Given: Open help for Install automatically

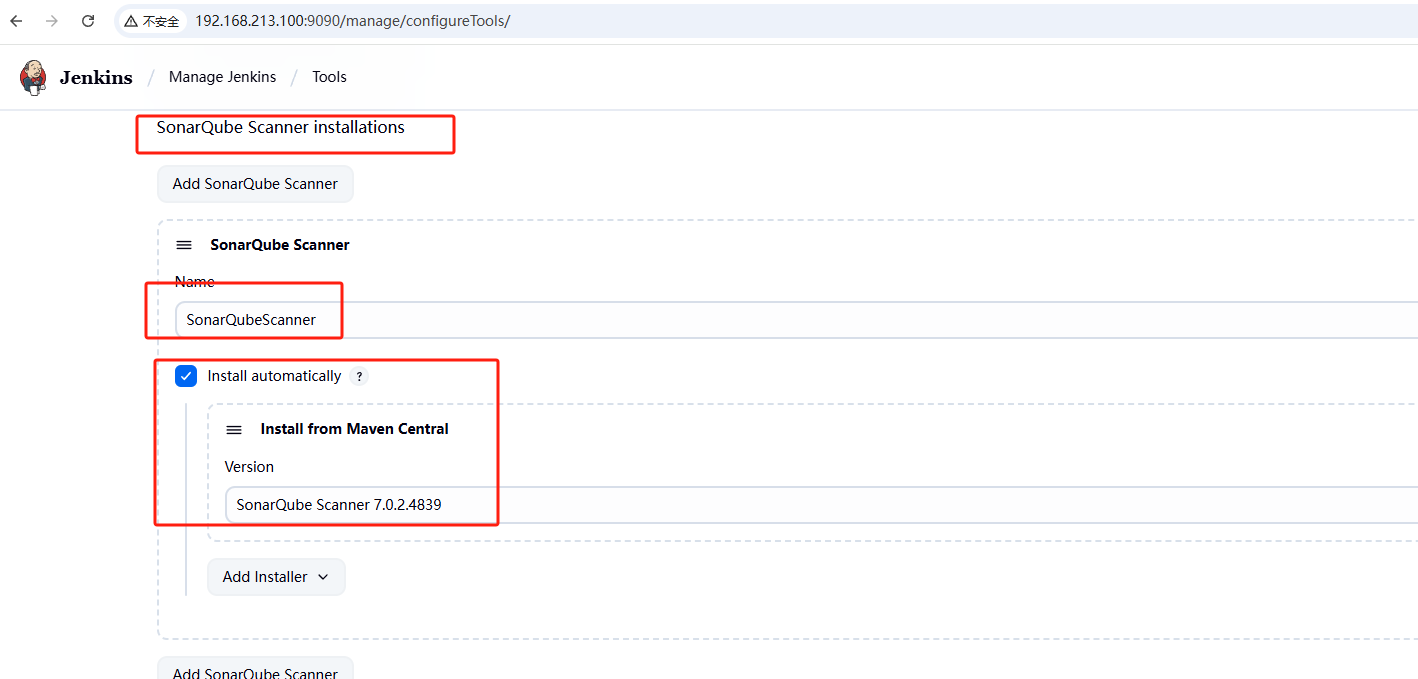Looking at the screenshot, I should [x=359, y=377].
